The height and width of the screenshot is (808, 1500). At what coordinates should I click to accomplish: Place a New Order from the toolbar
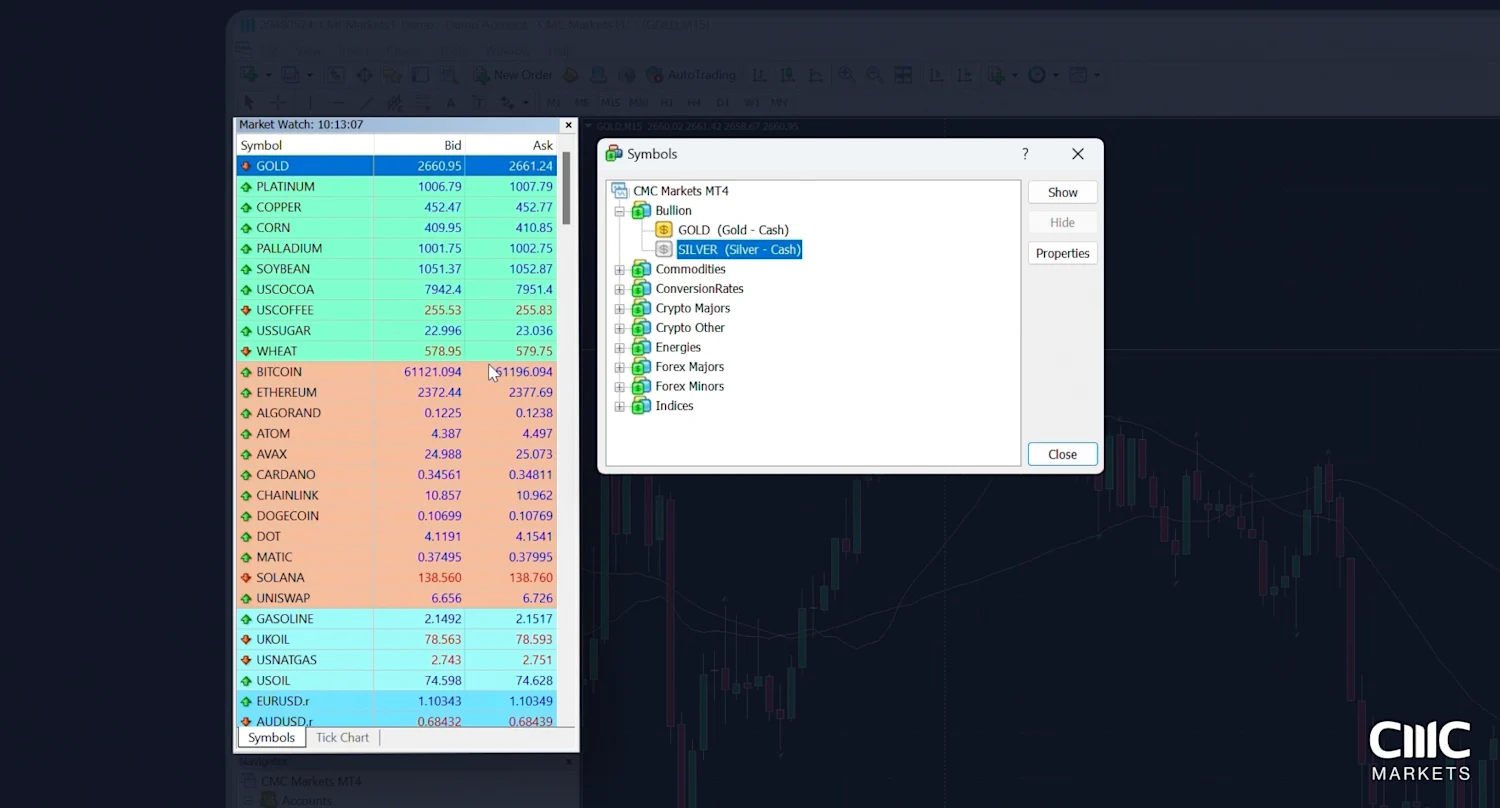coord(512,74)
